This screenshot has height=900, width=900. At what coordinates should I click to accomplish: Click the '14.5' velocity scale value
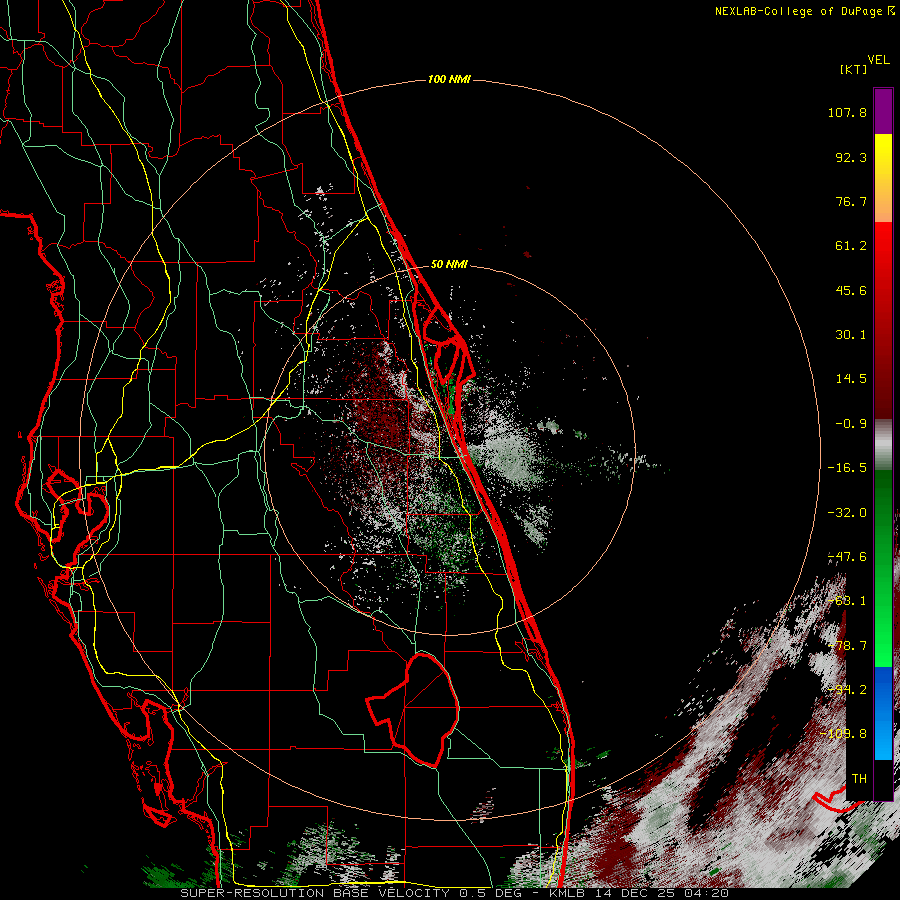[x=851, y=379]
